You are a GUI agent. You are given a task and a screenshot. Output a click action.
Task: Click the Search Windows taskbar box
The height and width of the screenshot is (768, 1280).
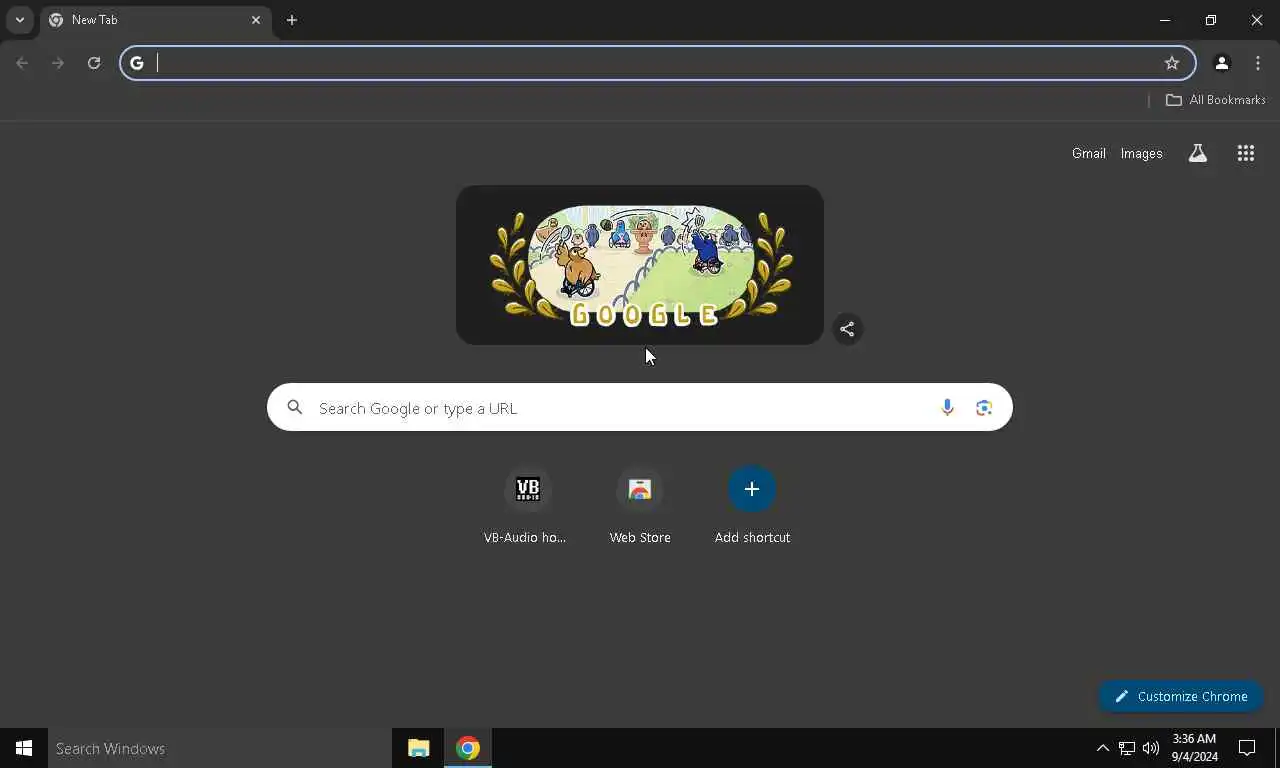220,748
